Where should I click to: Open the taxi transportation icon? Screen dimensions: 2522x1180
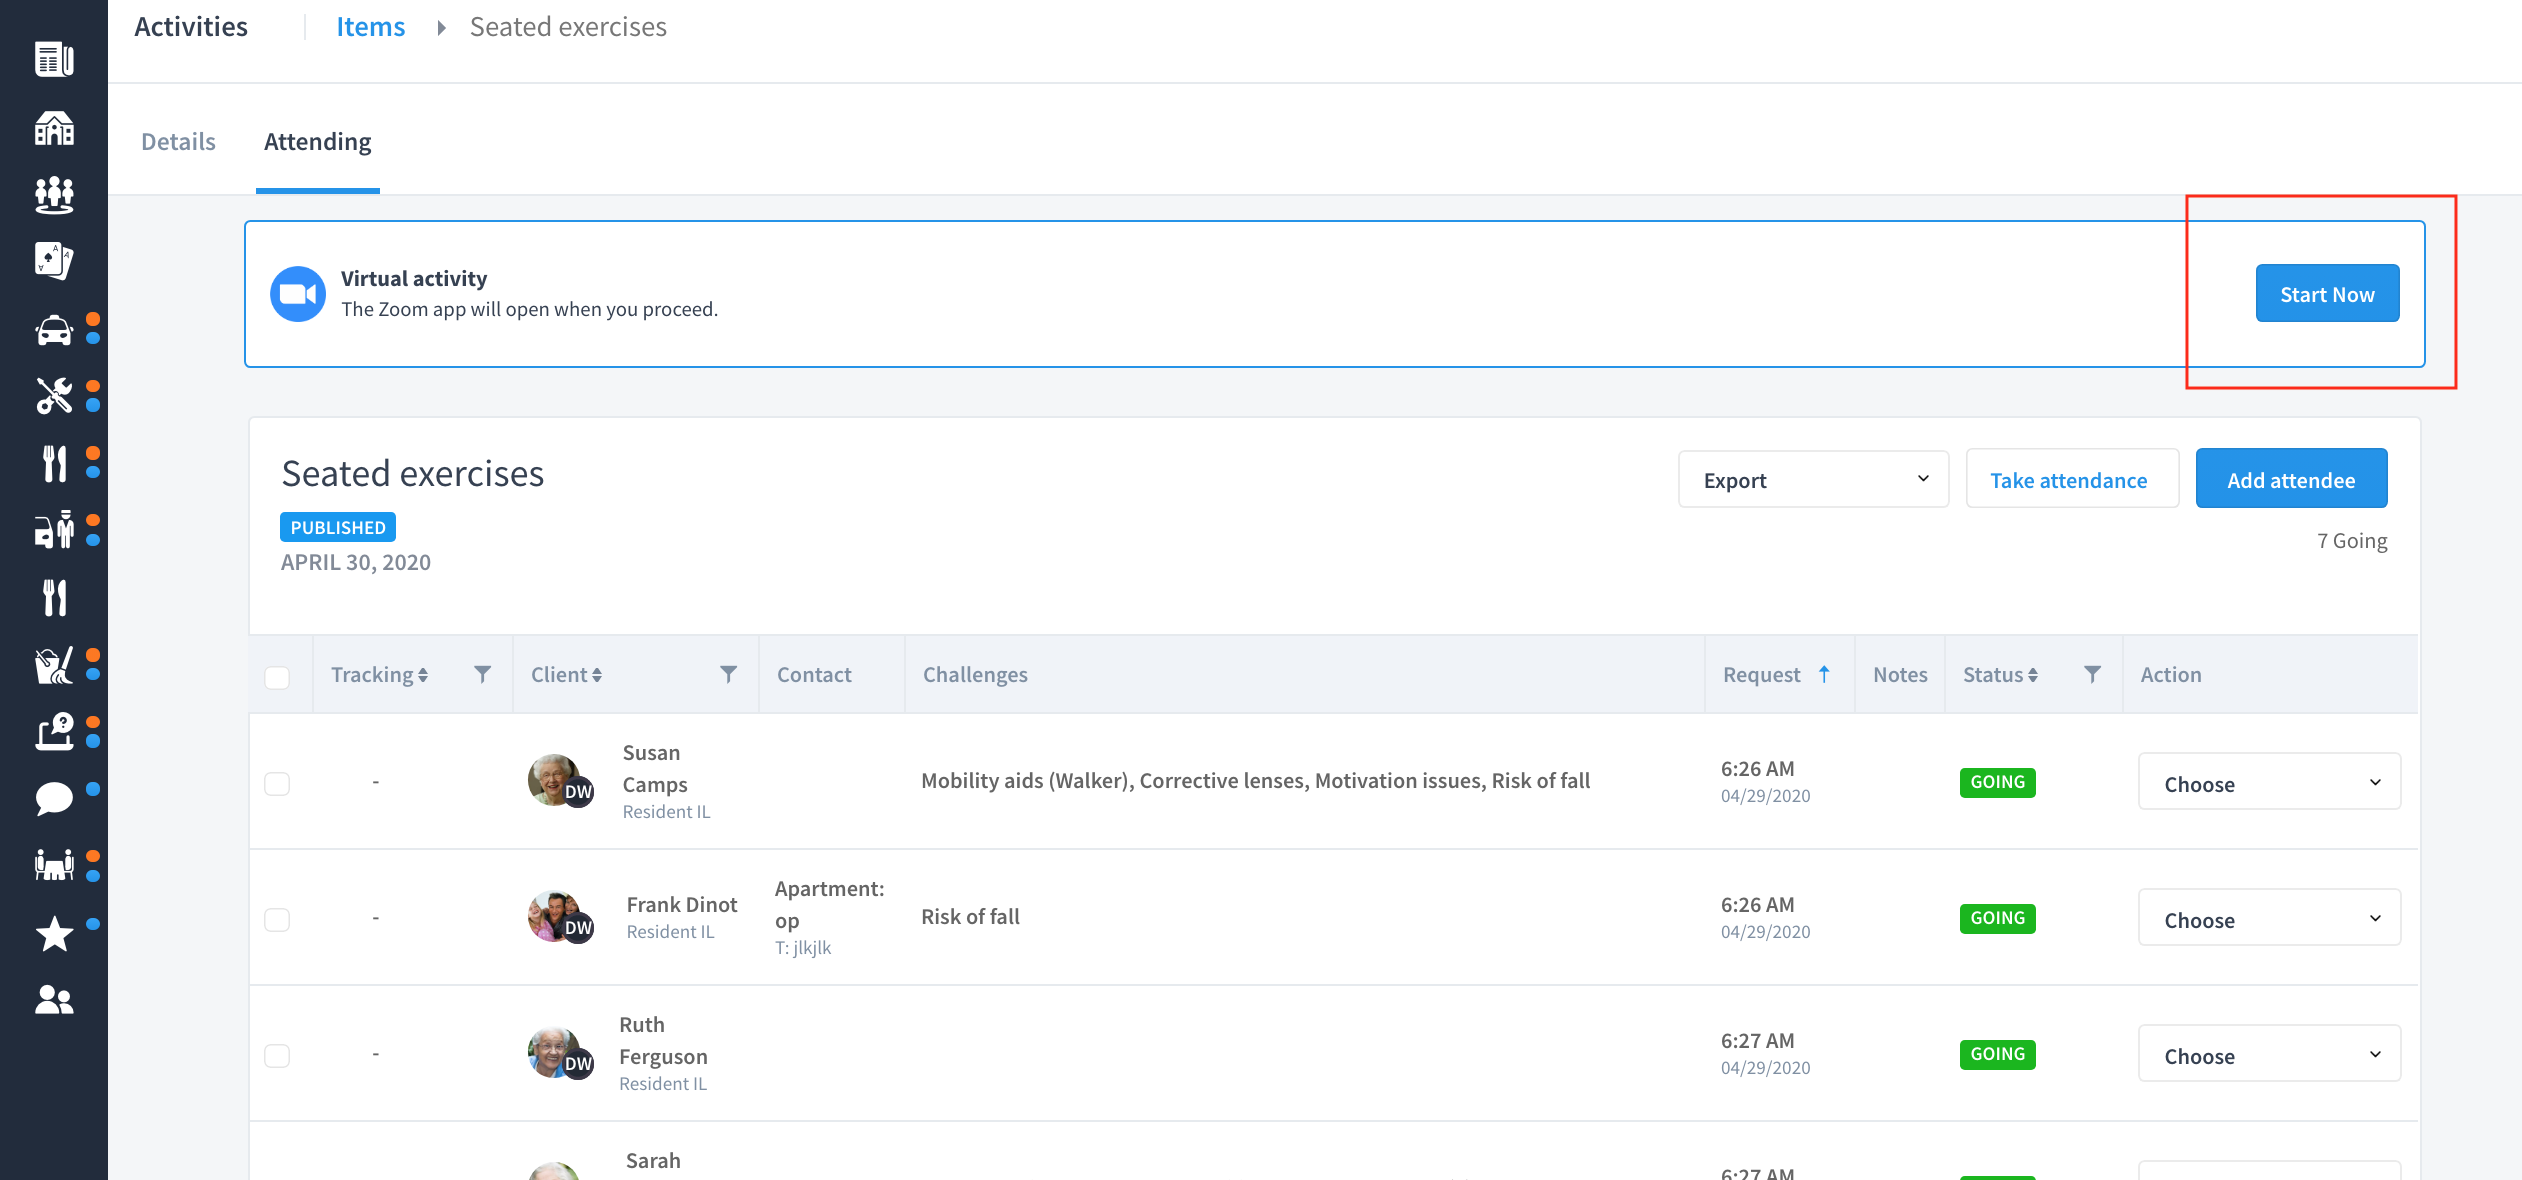pyautogui.click(x=54, y=330)
